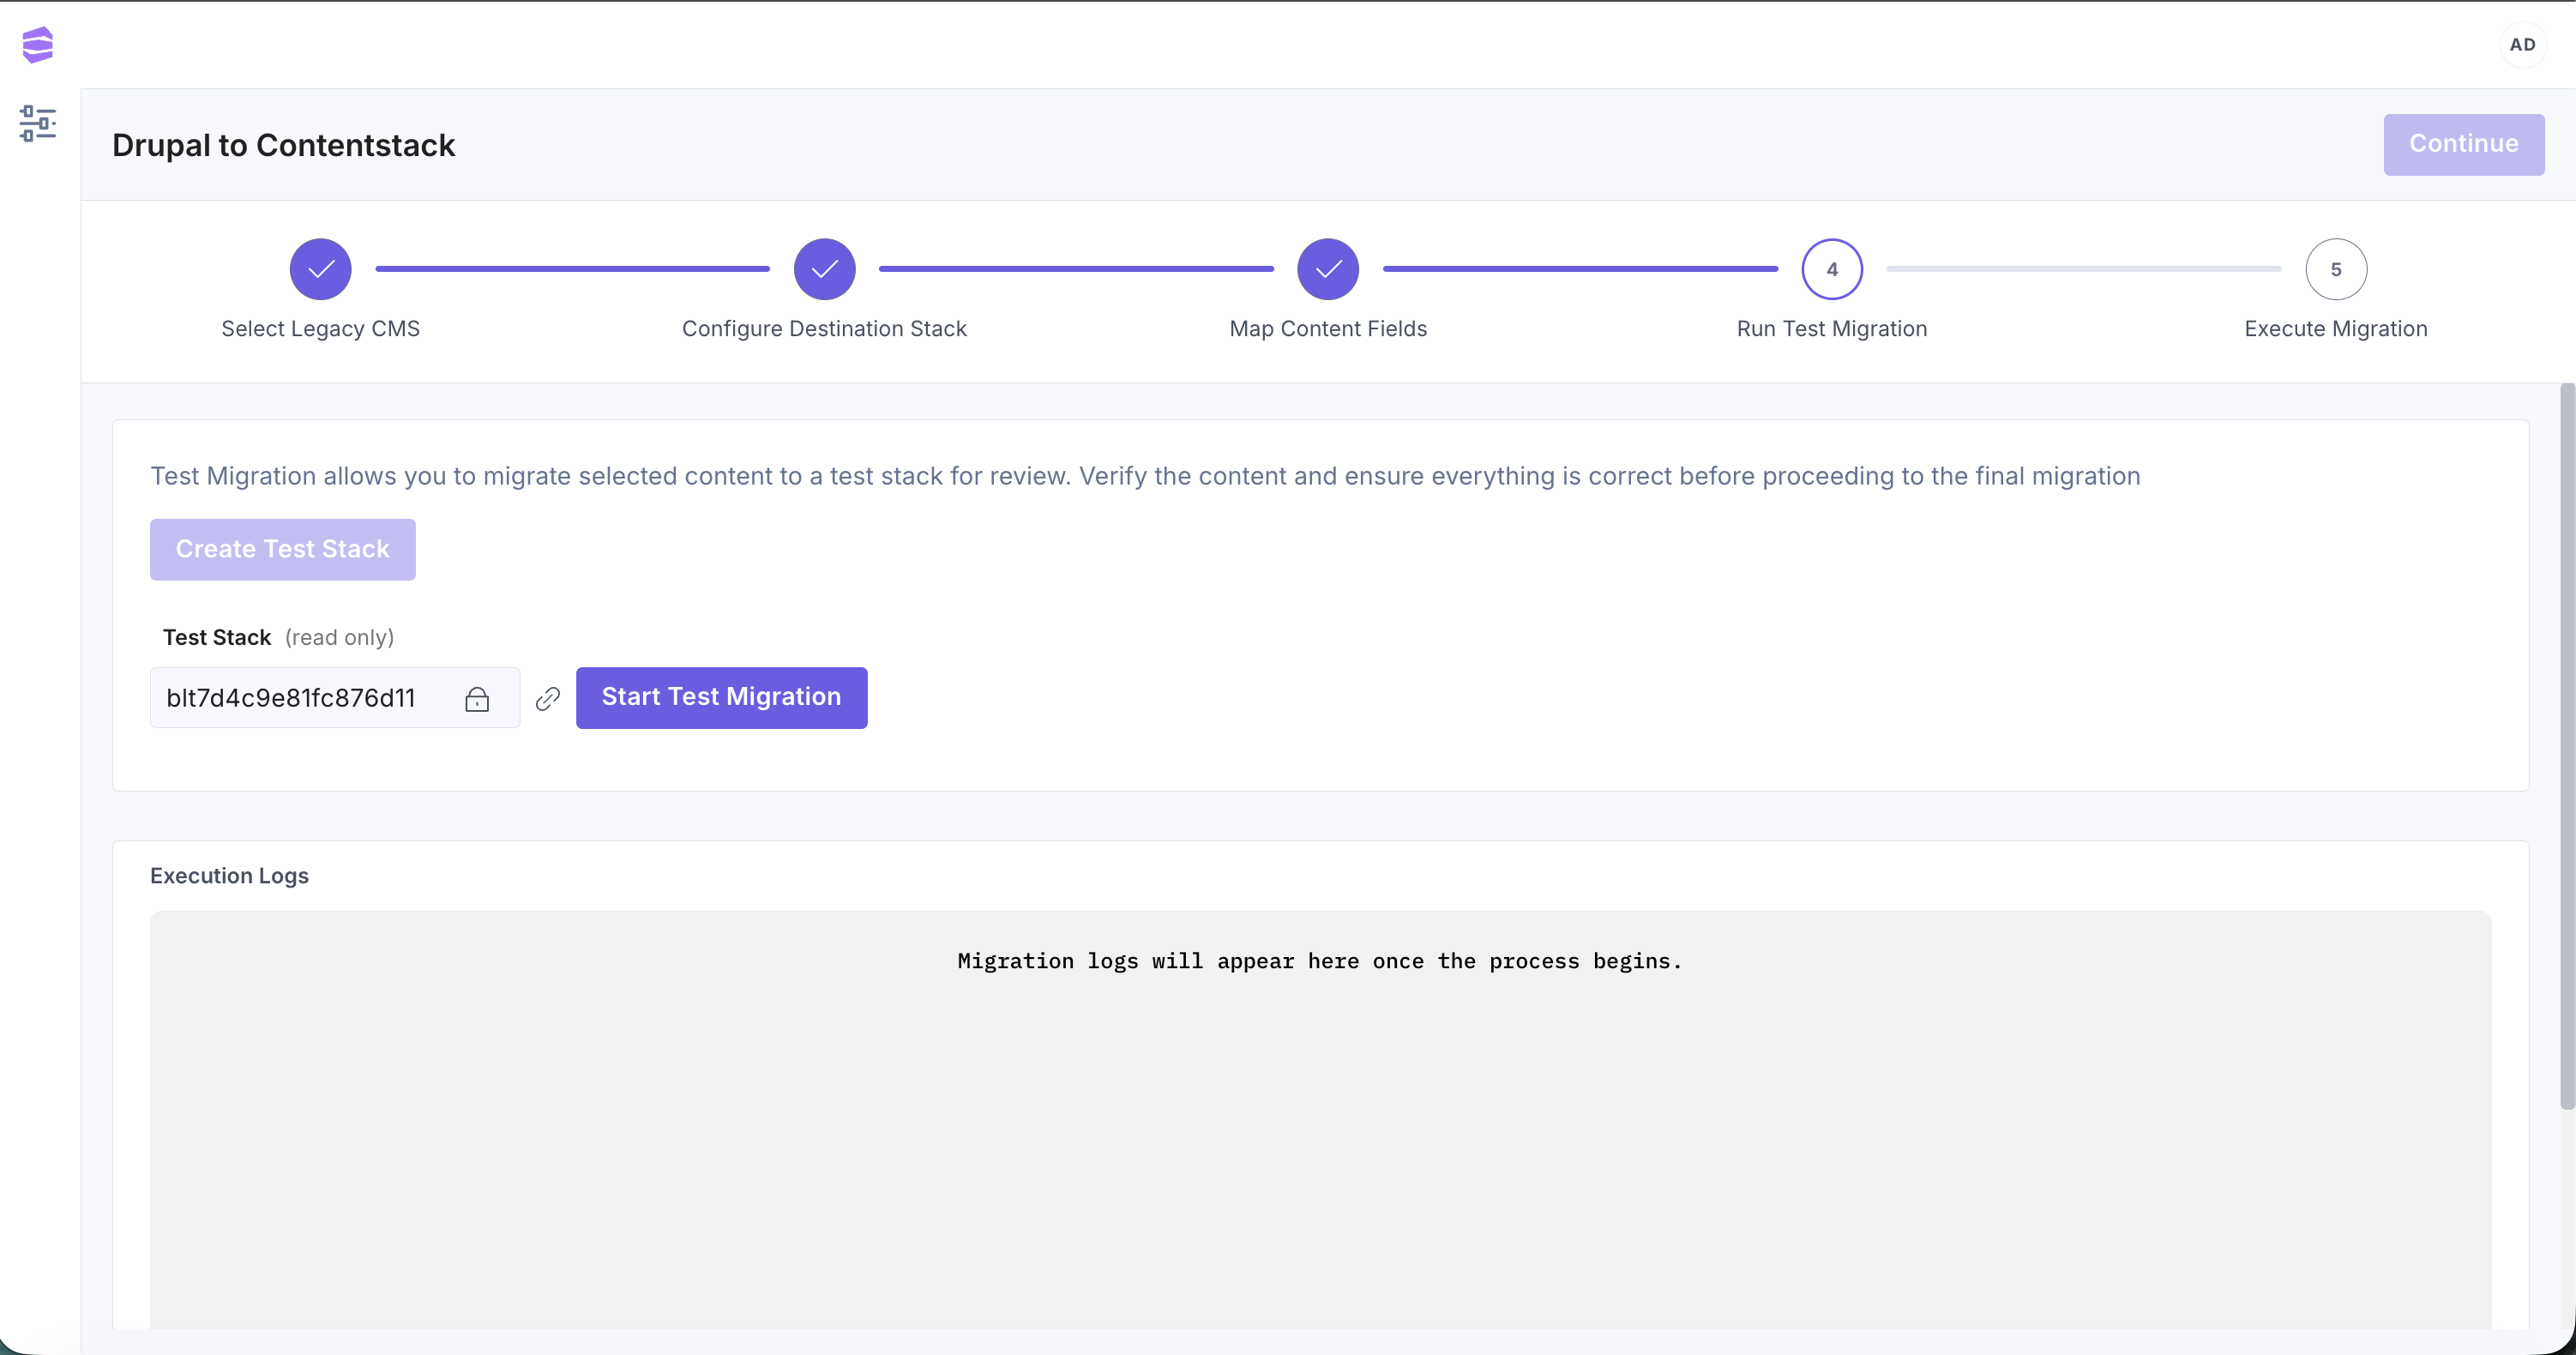
Task: Start the Test Migration
Action: pyautogui.click(x=722, y=697)
